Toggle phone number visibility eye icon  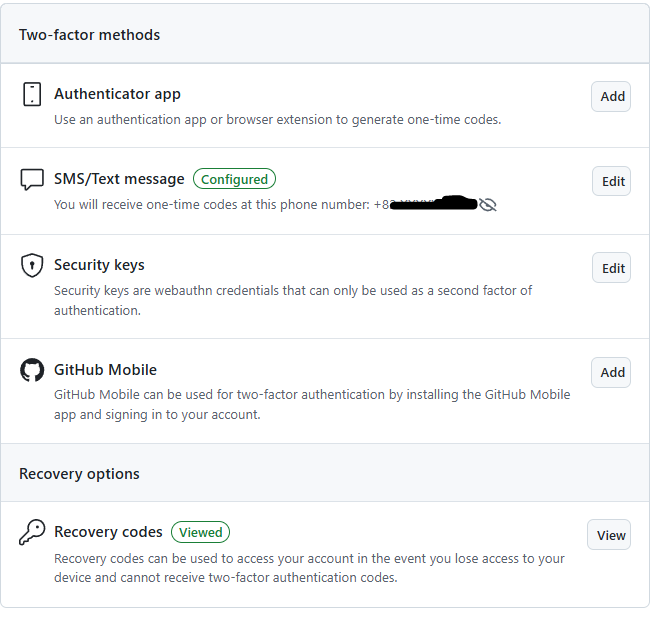point(488,205)
